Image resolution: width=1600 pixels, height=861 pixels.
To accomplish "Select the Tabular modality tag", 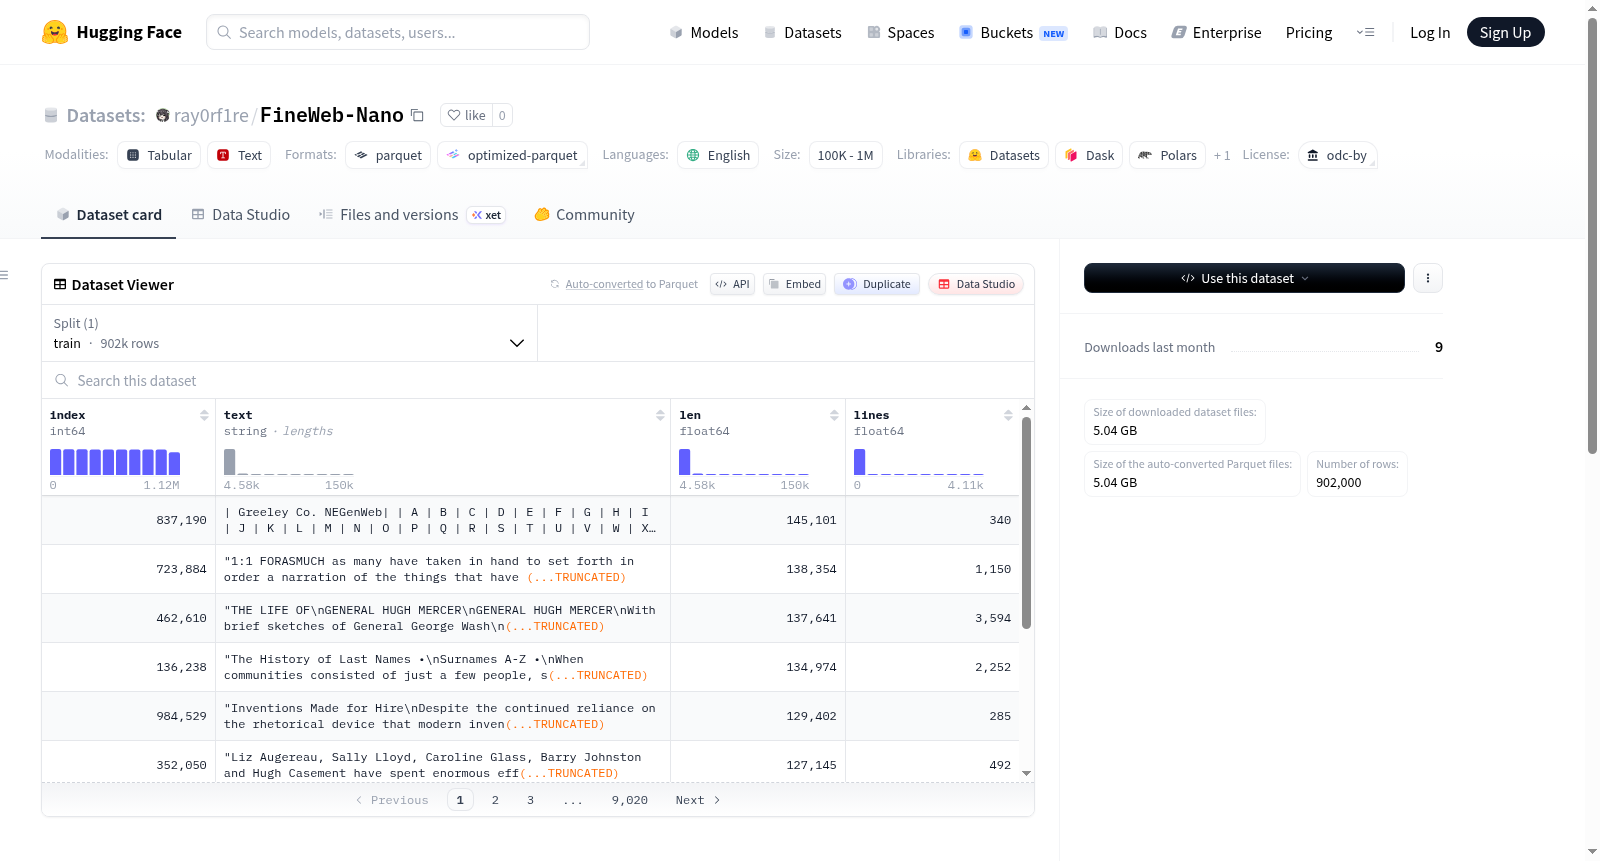I will (x=159, y=155).
